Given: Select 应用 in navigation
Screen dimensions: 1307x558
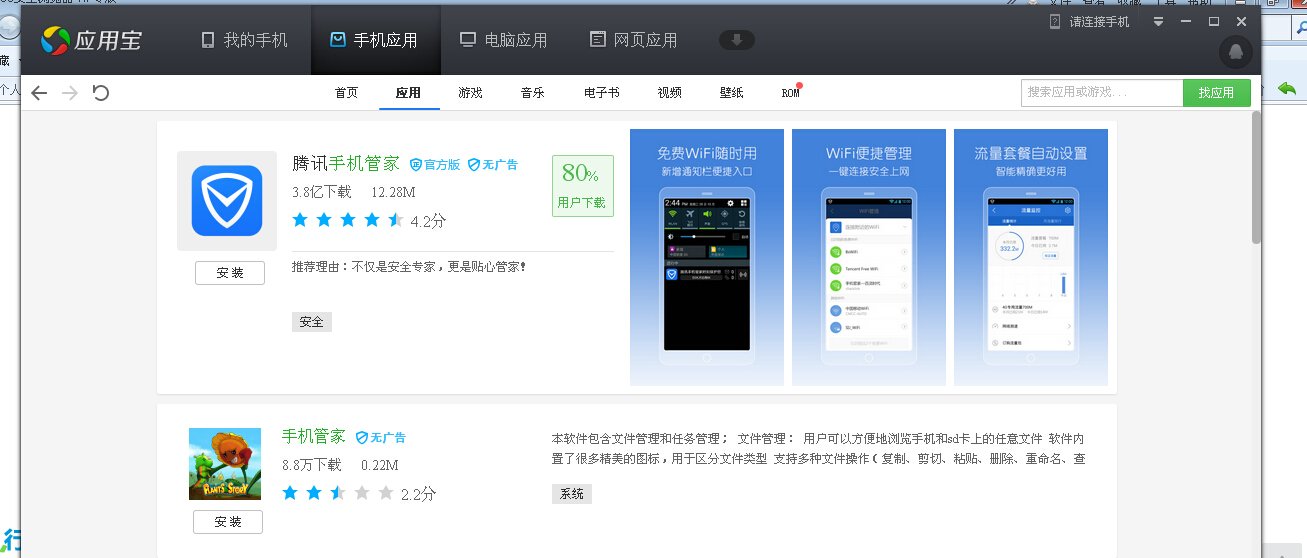Looking at the screenshot, I should 408,93.
